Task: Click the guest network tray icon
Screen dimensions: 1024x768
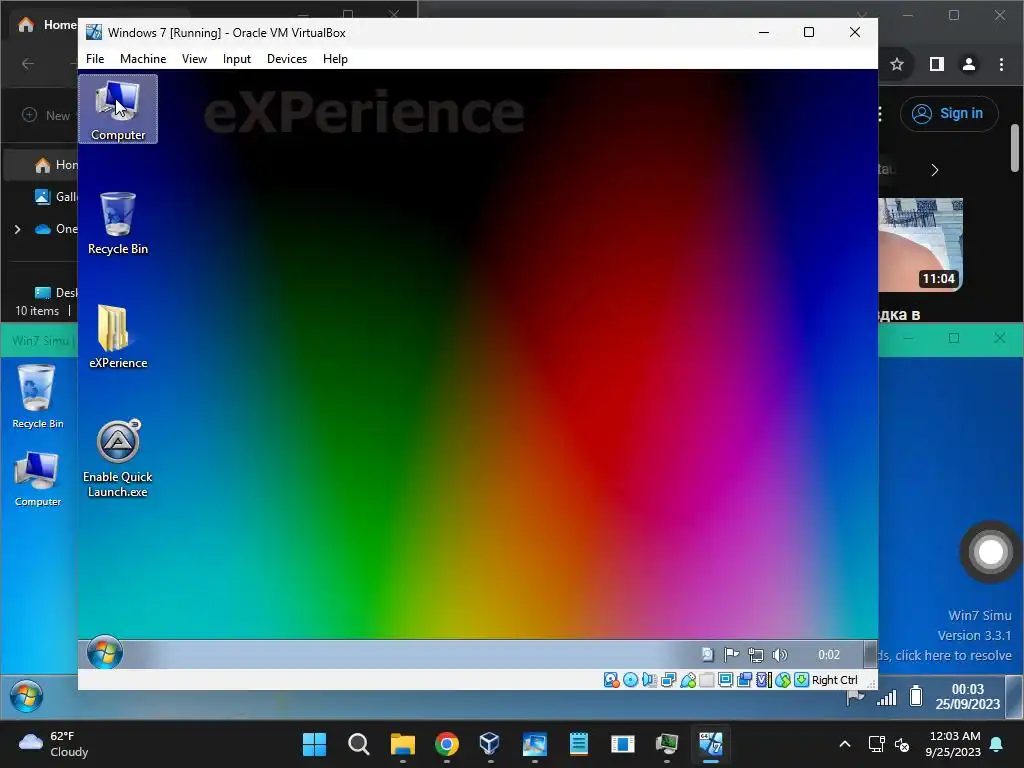Action: tap(756, 654)
